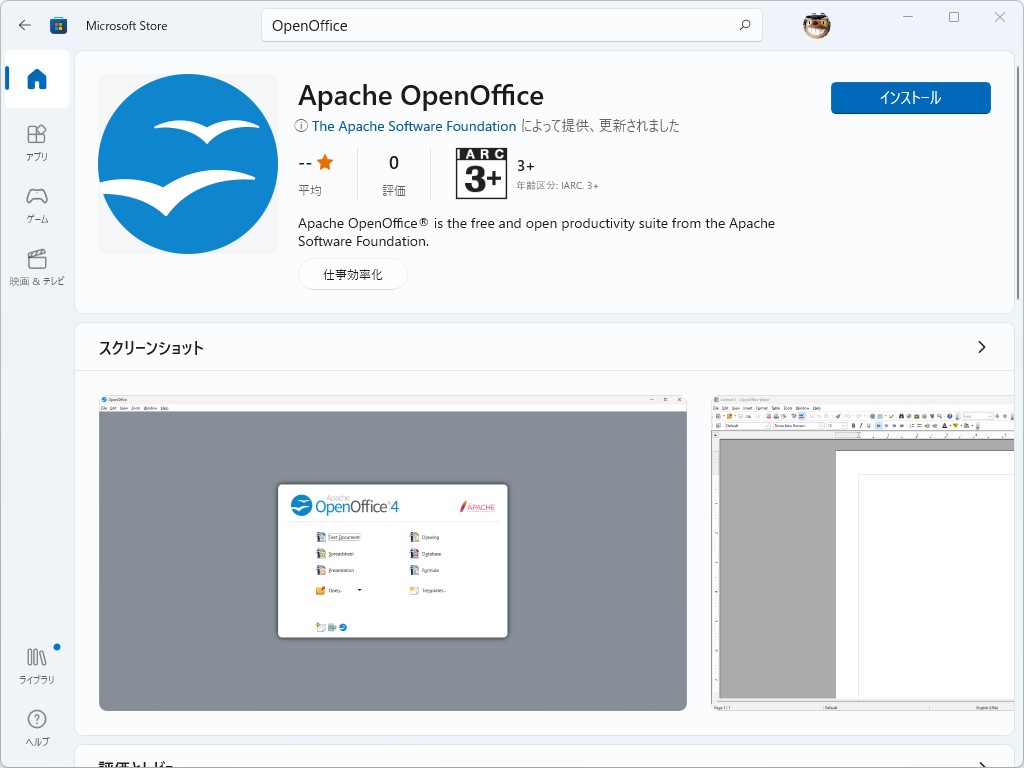Open the 映画 & テレビ section
1024x768 pixels.
pyautogui.click(x=36, y=265)
